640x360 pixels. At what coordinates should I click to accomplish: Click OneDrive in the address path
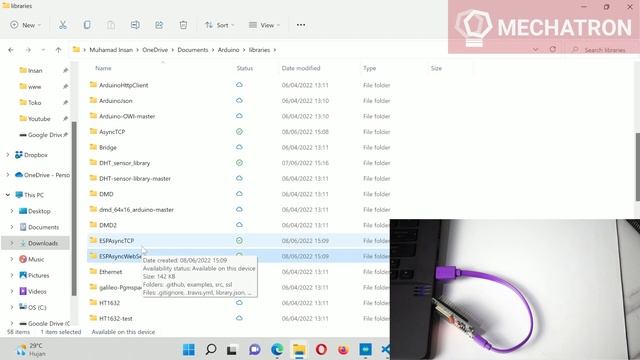pos(155,50)
